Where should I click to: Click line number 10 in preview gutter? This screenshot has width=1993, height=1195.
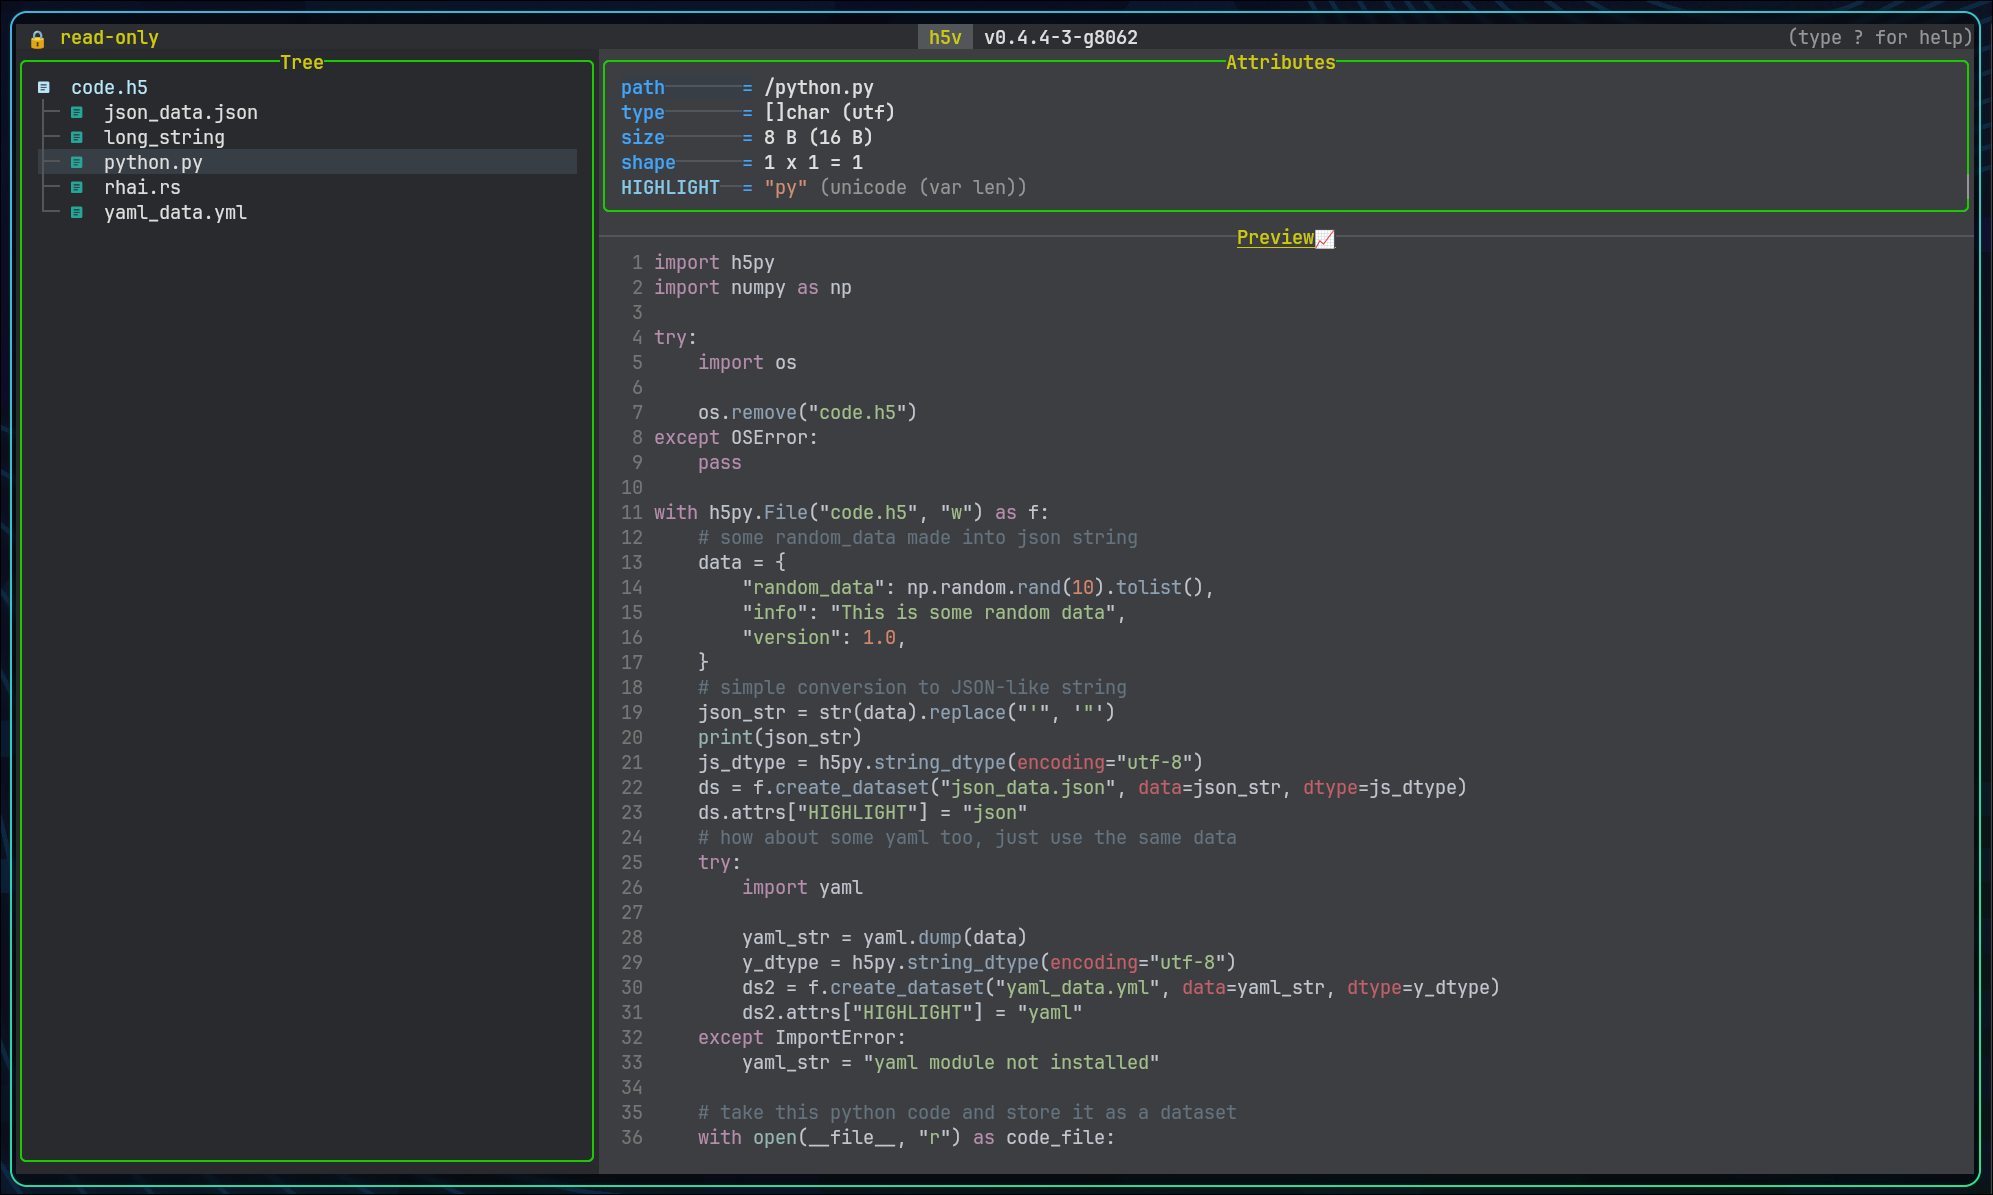coord(632,487)
